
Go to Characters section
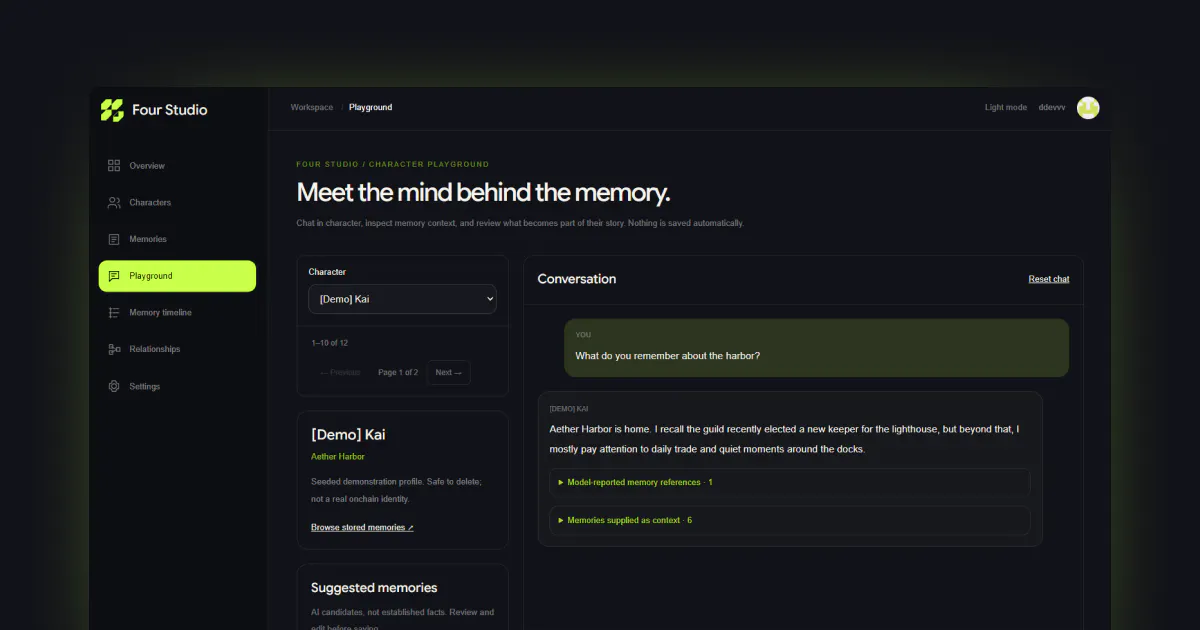tap(177, 203)
